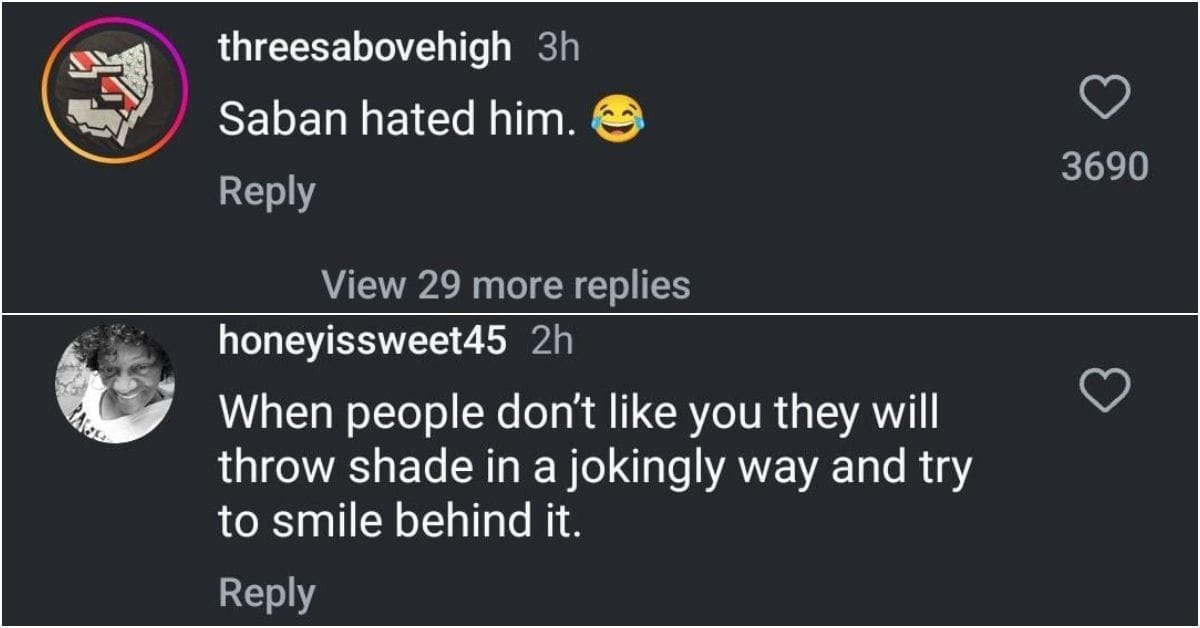
Task: Open threesabovehigh's profile picture
Action: [115, 89]
